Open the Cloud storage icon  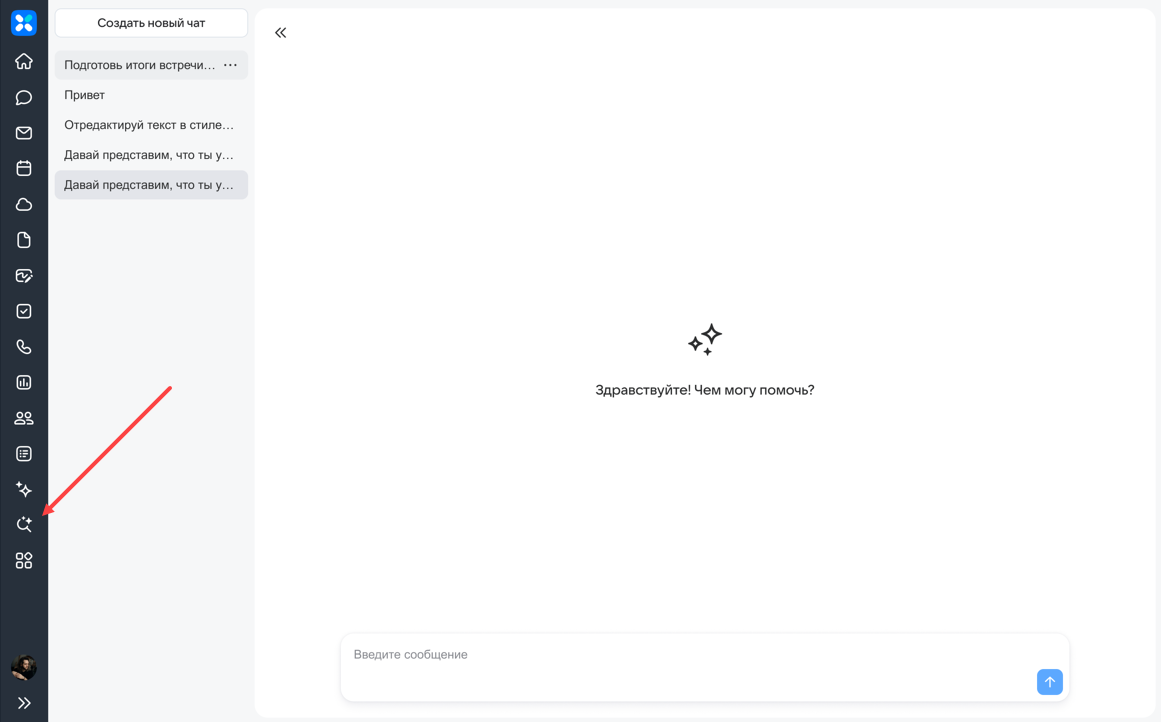(x=24, y=204)
